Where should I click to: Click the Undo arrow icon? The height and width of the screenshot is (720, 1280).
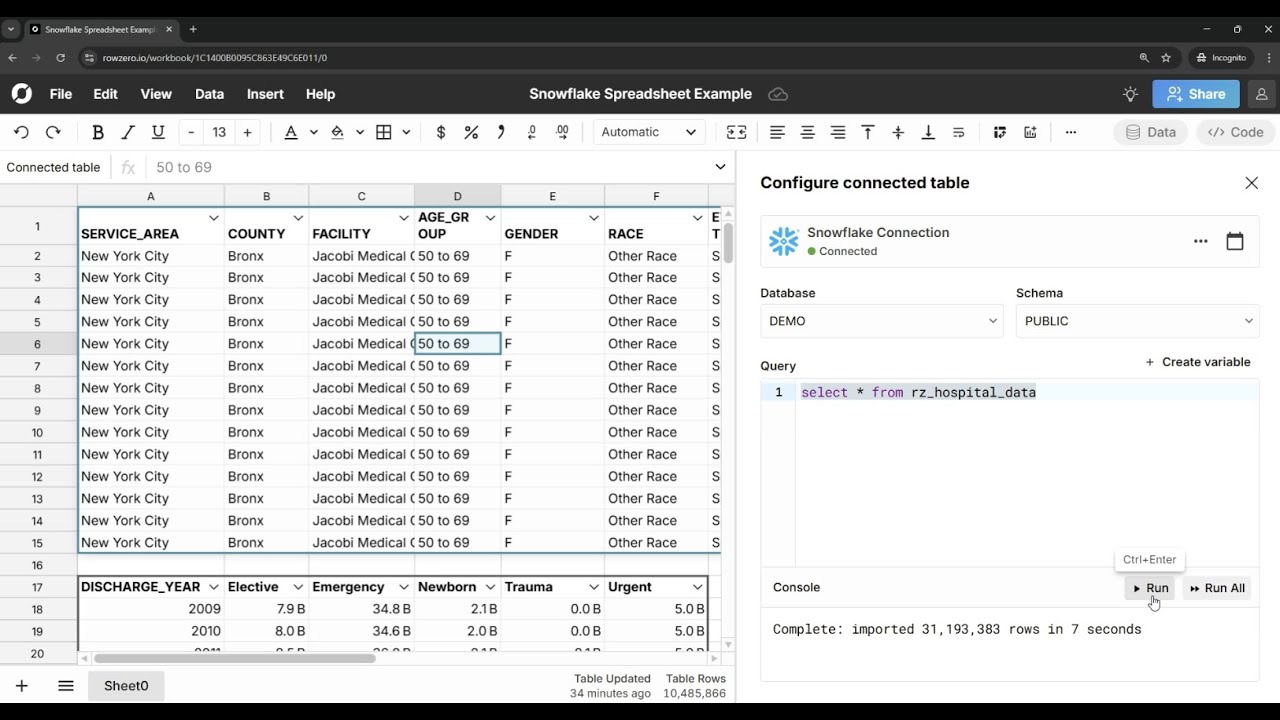coord(21,132)
